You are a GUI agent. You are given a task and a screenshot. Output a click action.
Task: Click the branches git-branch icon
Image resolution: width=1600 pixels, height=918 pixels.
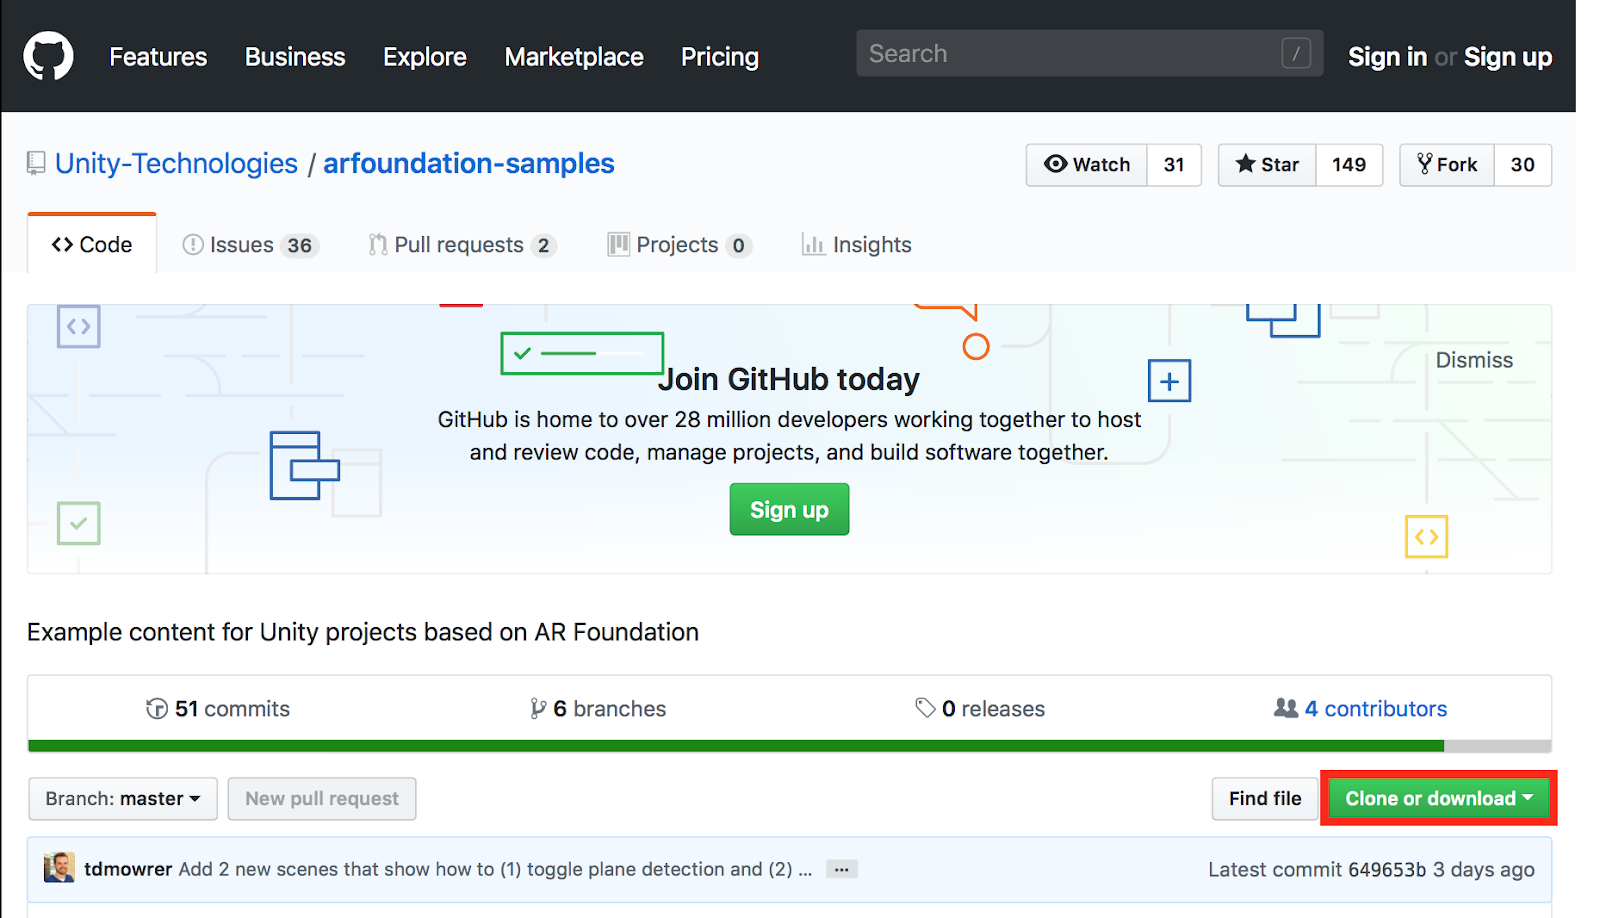coord(538,709)
